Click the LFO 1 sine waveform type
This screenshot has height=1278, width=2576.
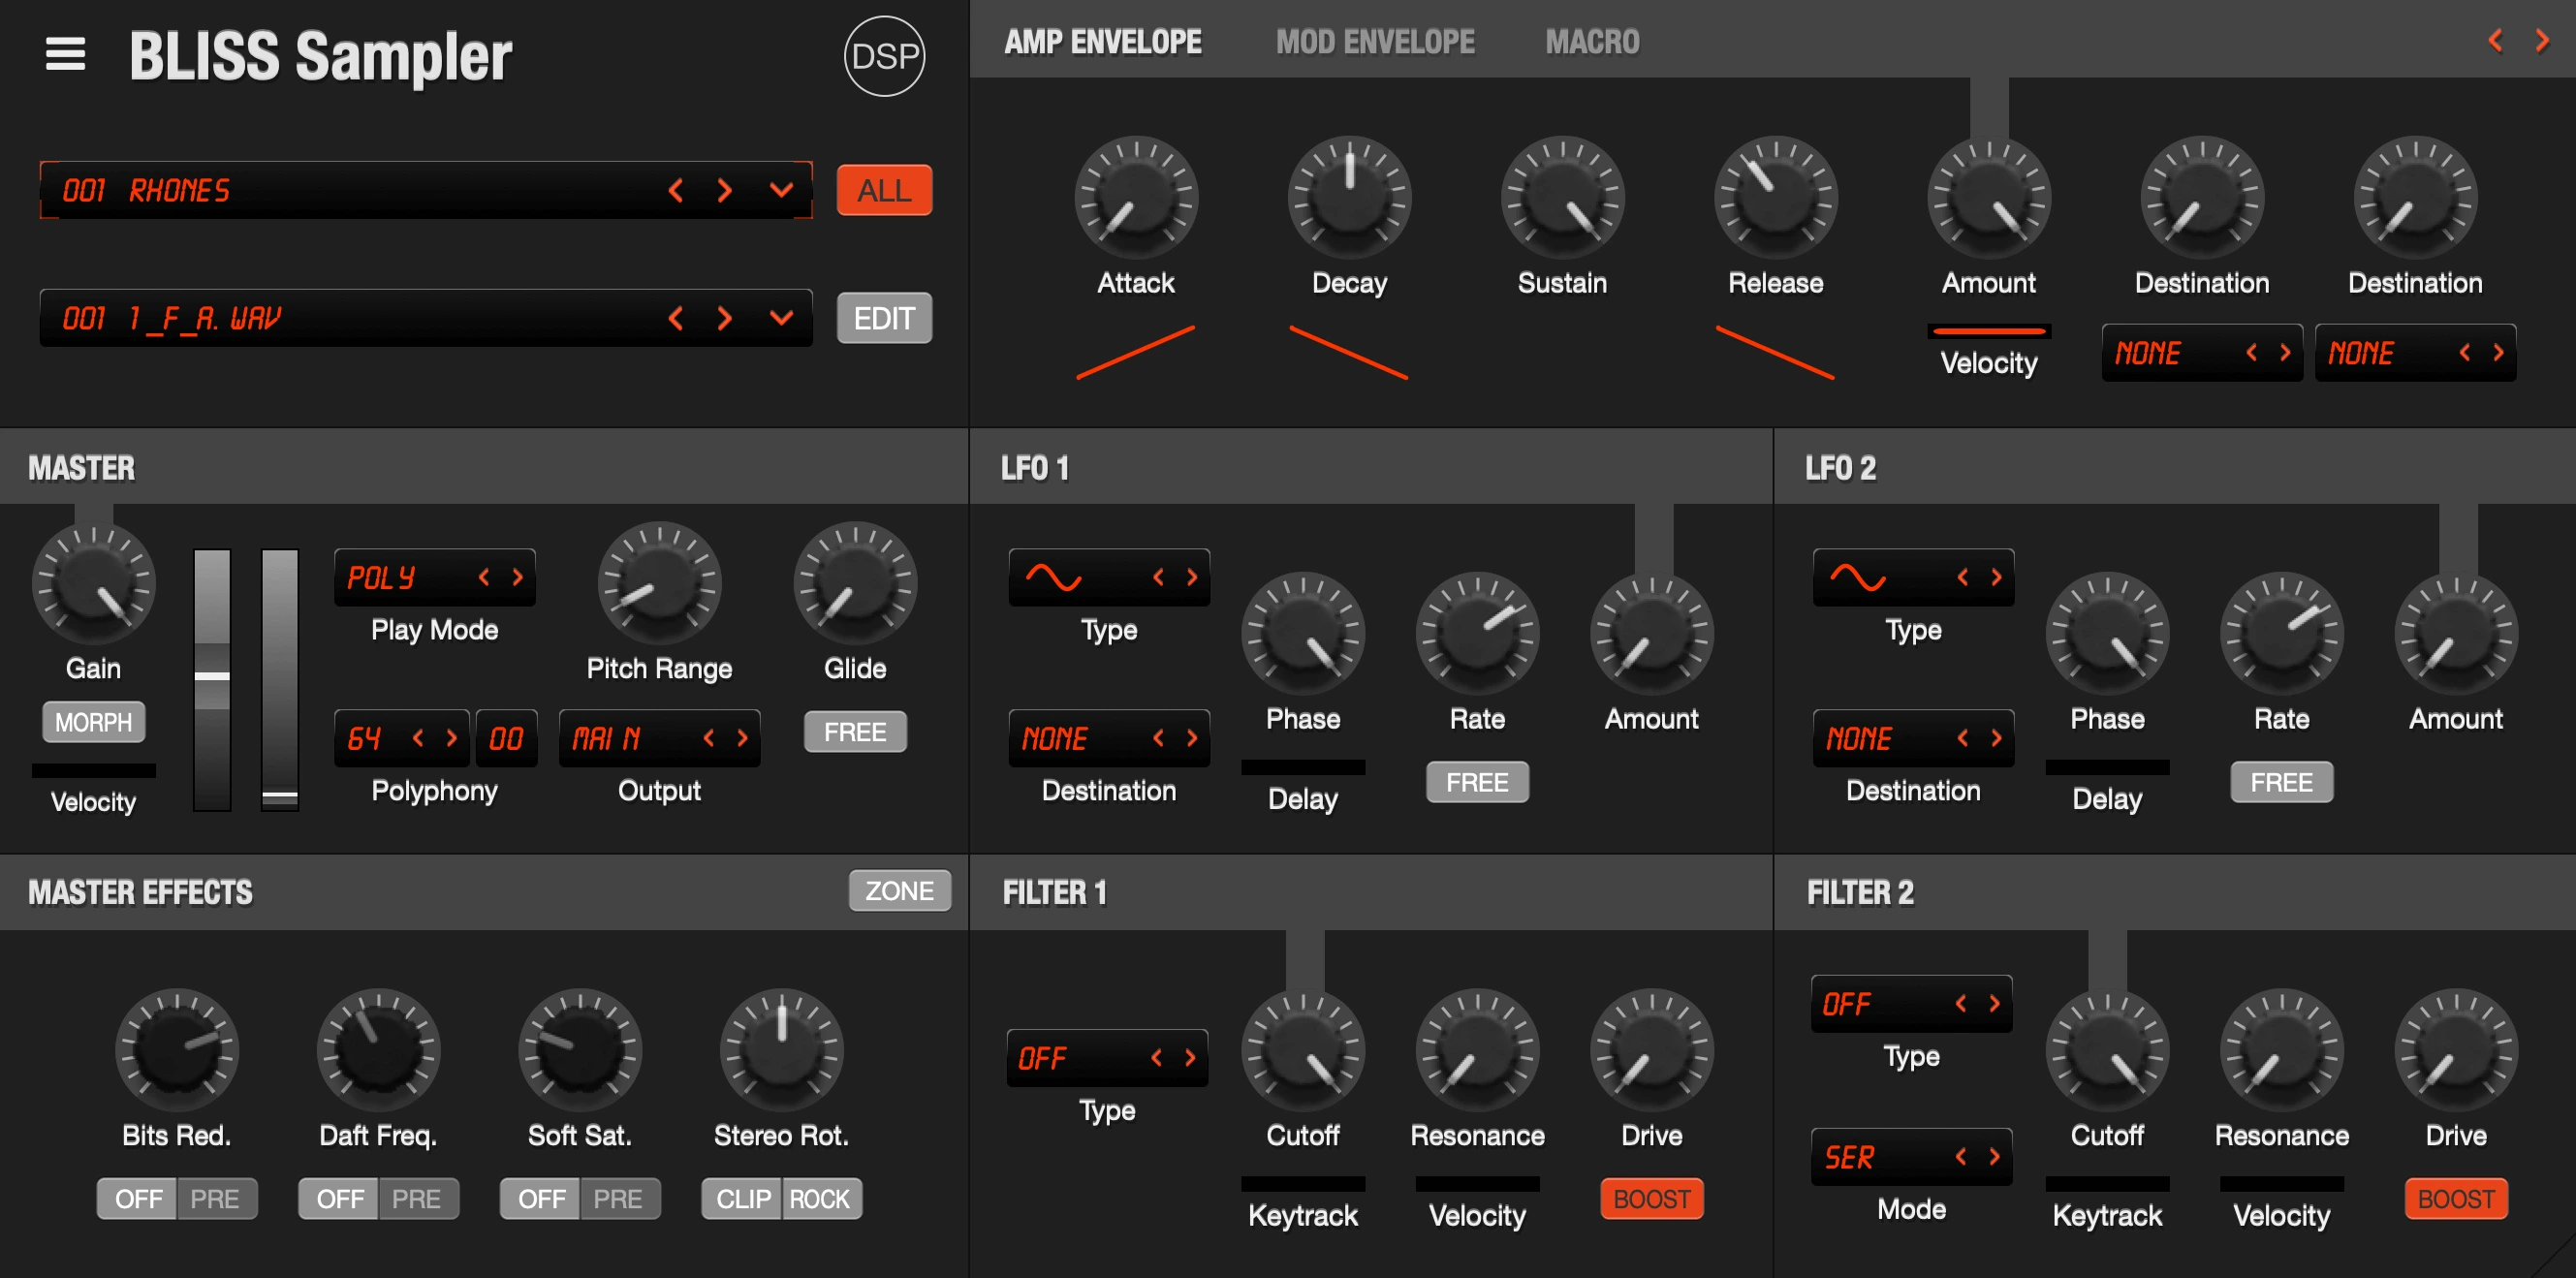(x=1054, y=577)
